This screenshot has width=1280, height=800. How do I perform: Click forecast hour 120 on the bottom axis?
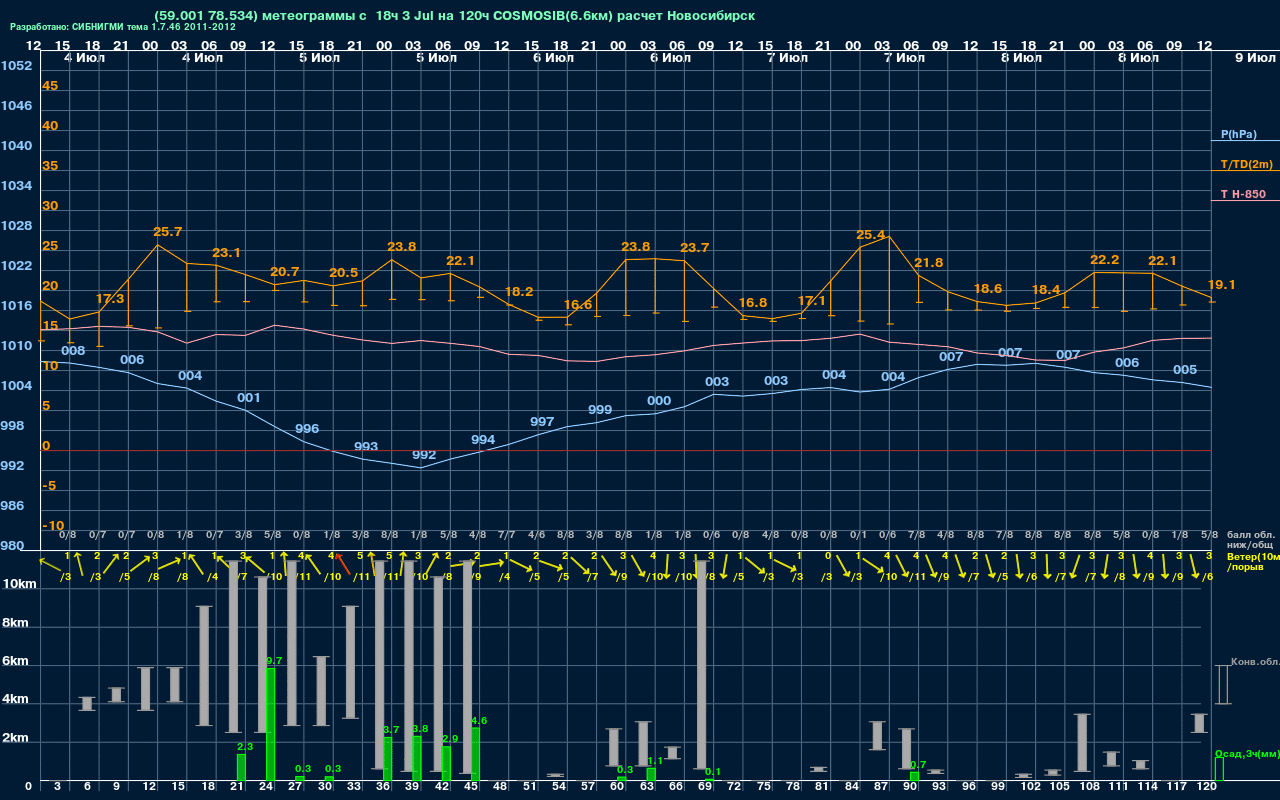(x=1207, y=787)
